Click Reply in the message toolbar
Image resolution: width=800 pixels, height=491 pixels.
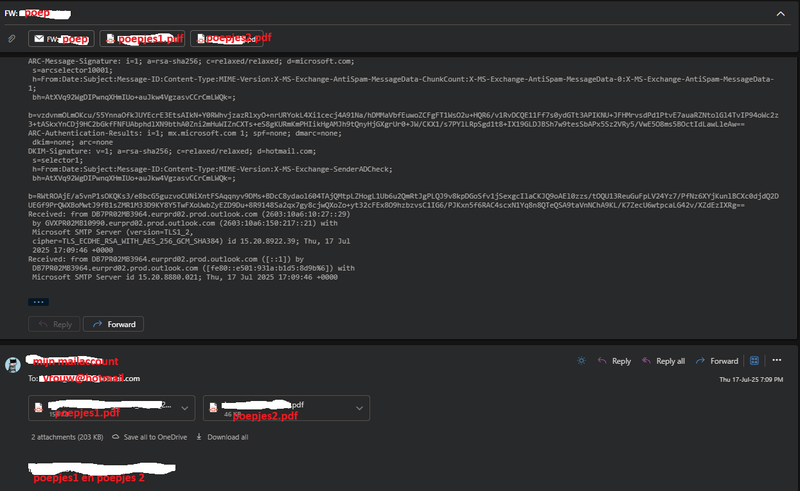(x=614, y=361)
